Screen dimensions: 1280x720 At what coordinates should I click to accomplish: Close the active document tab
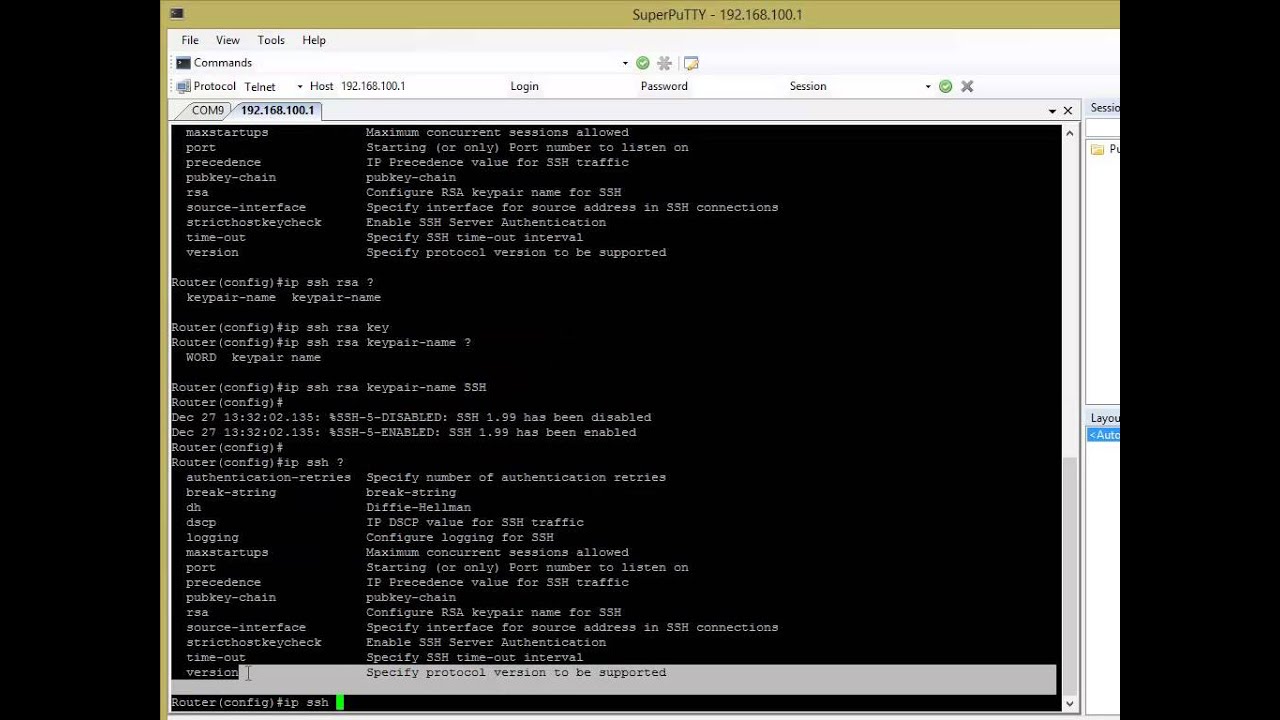pos(1068,111)
